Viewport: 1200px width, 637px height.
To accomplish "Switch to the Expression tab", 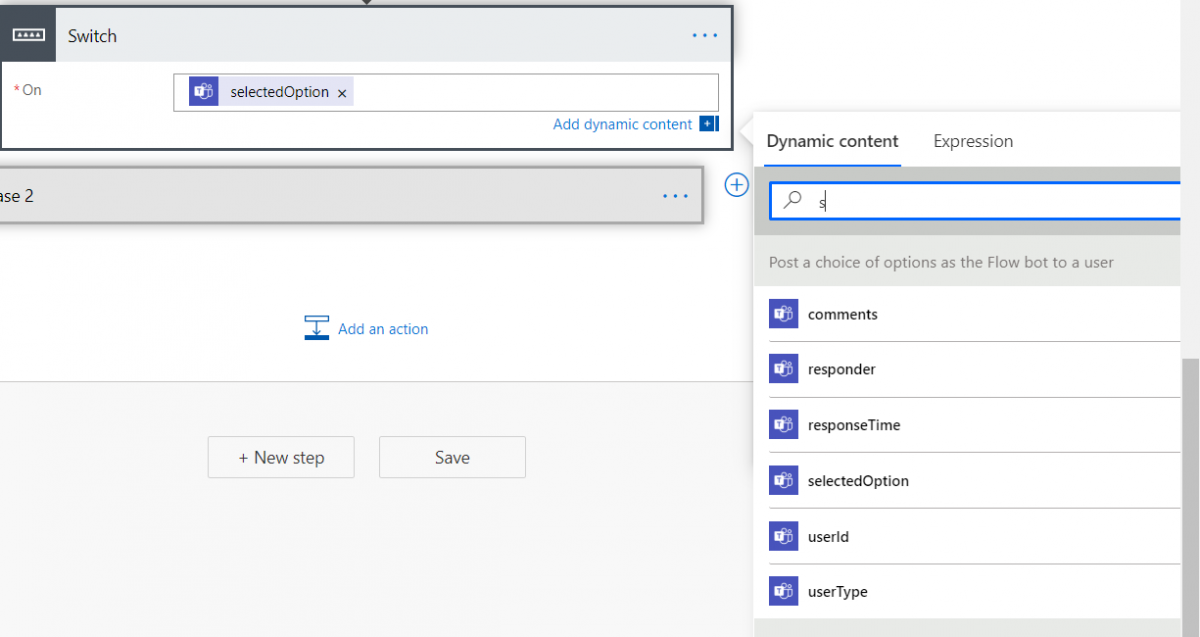I will click(x=972, y=141).
